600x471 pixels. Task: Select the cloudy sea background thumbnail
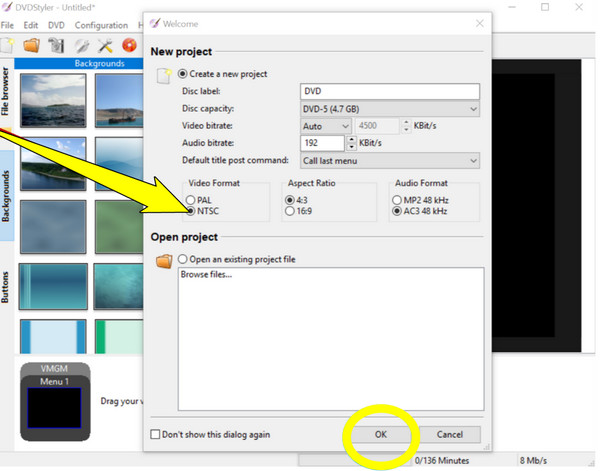53,100
